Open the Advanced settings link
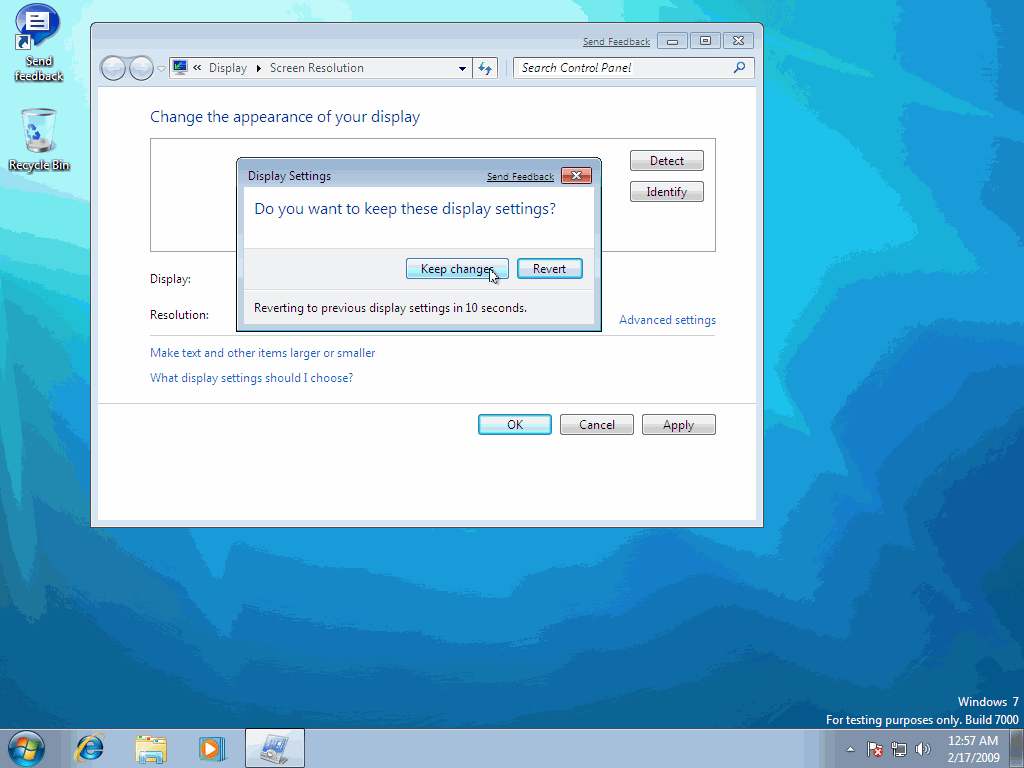 click(667, 319)
